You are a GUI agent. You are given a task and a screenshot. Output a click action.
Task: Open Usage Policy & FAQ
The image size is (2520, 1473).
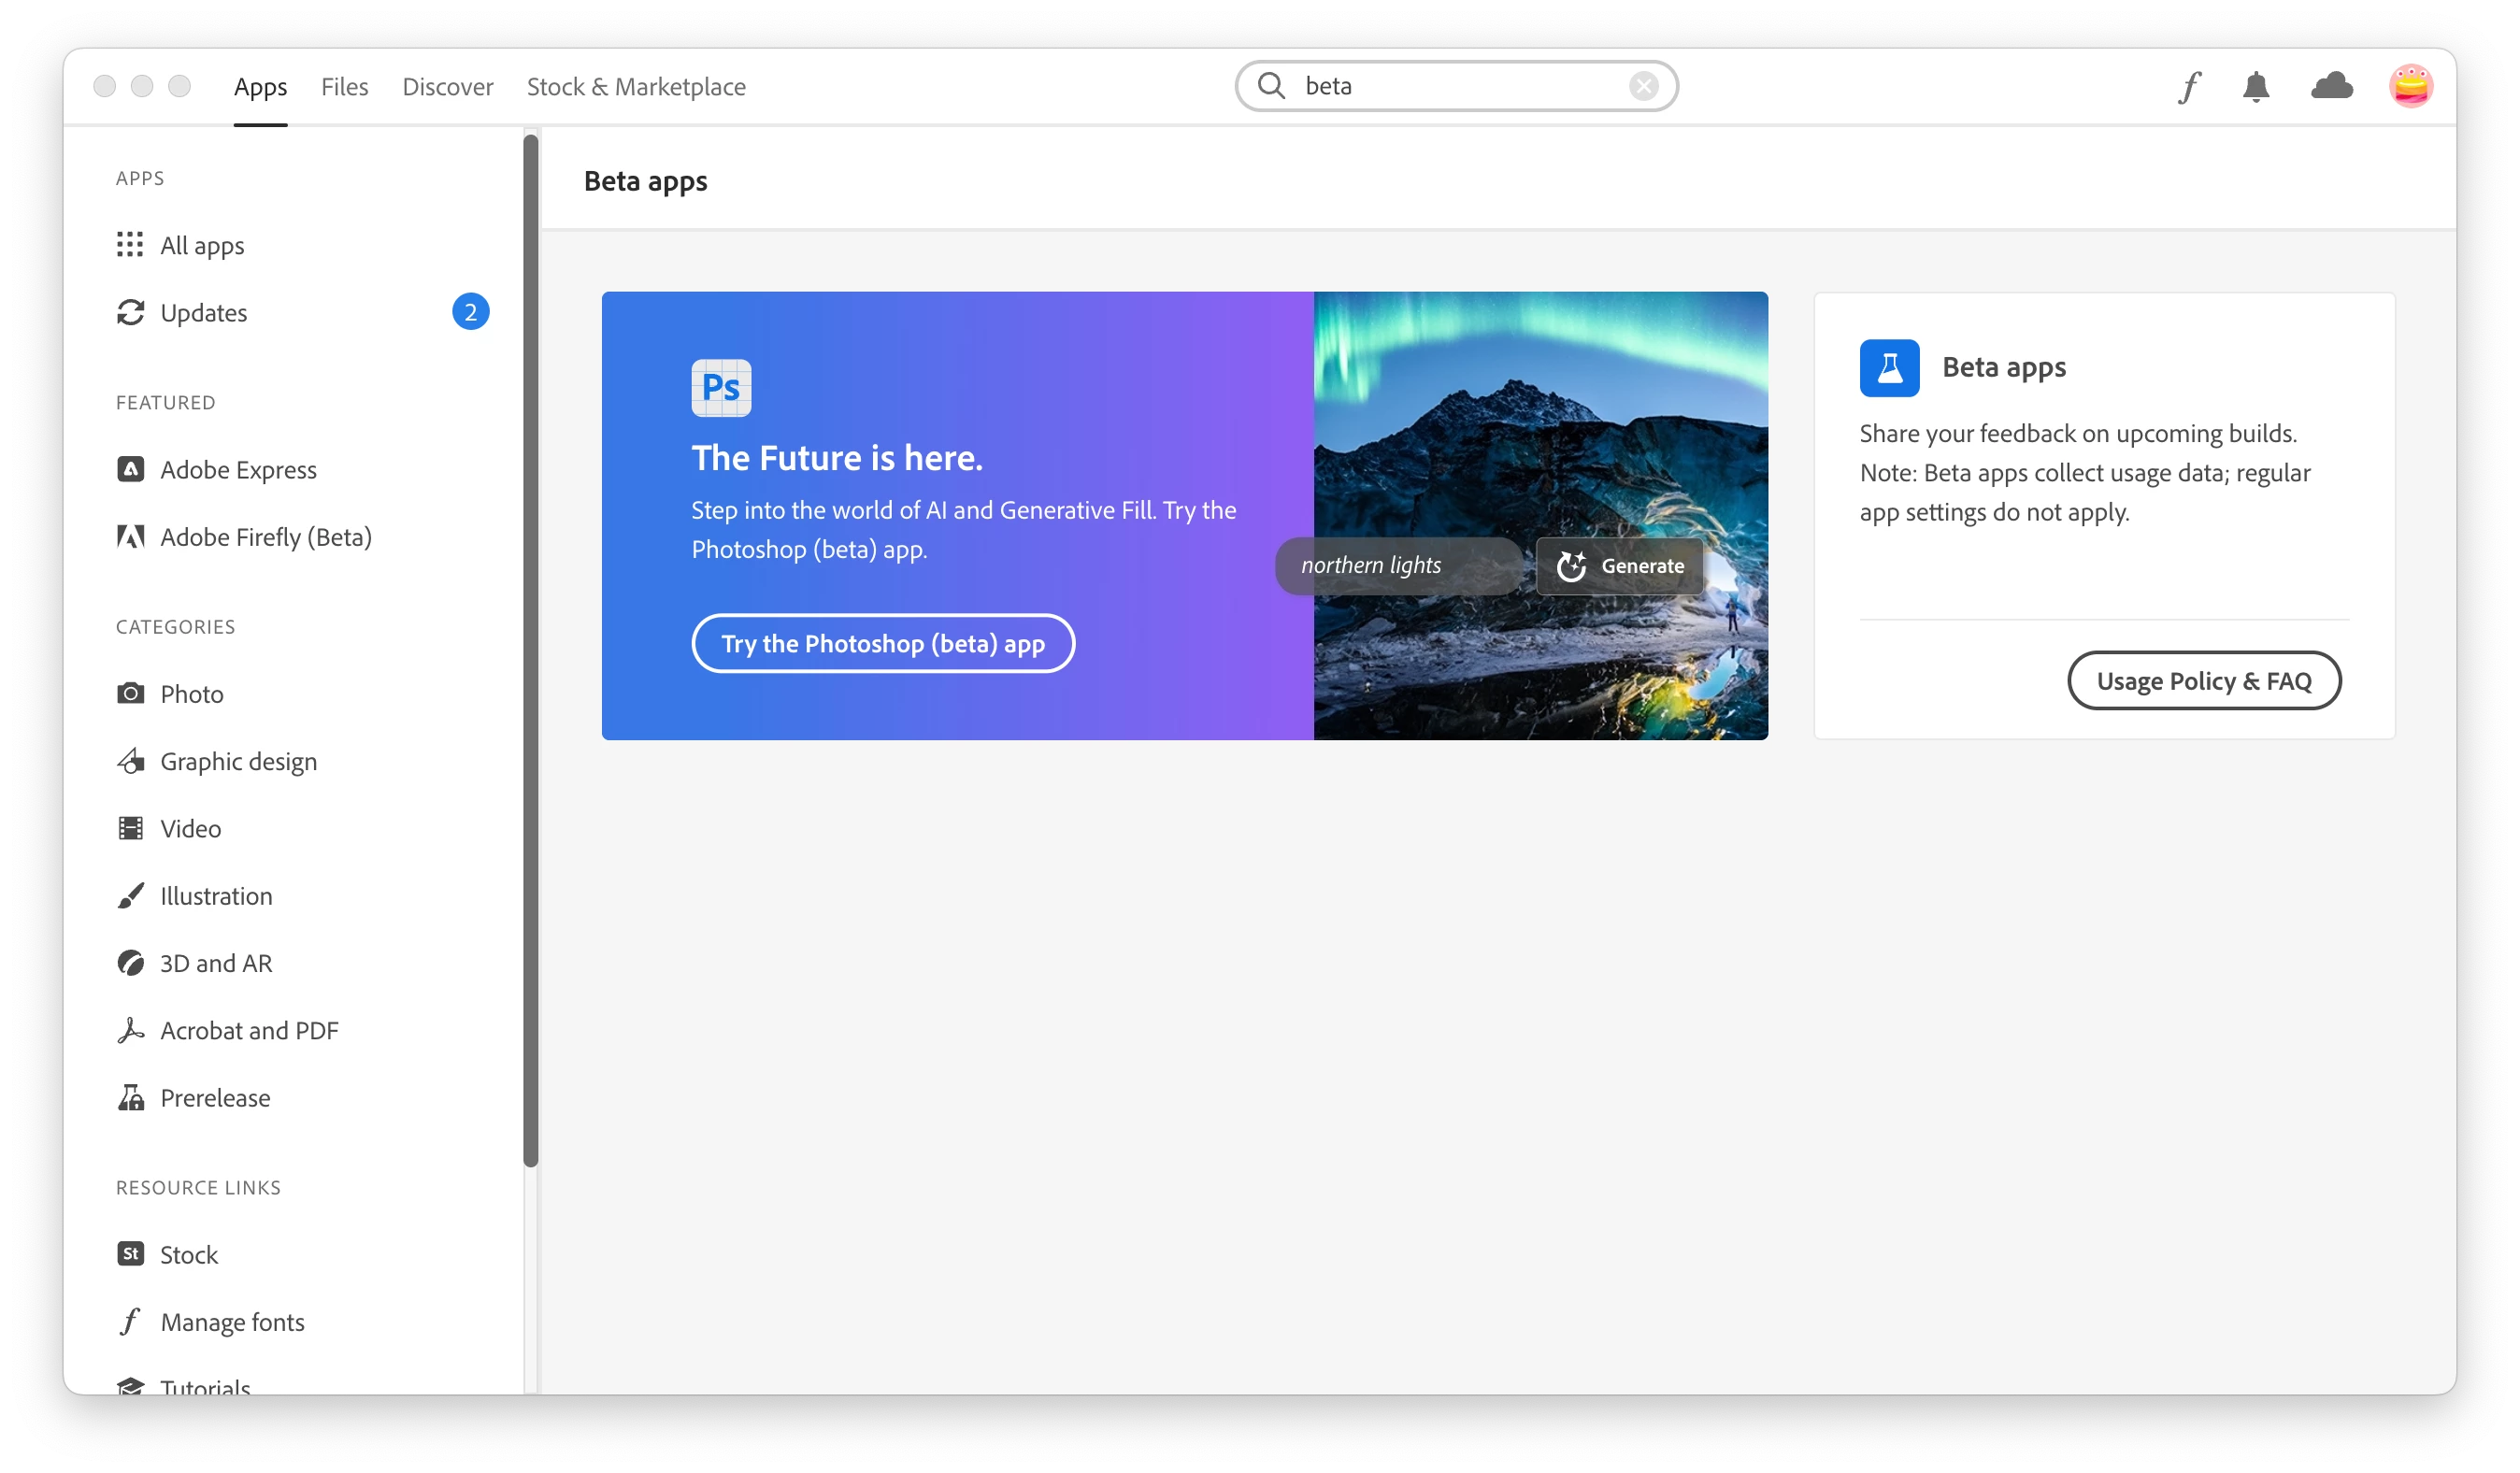pyautogui.click(x=2203, y=681)
